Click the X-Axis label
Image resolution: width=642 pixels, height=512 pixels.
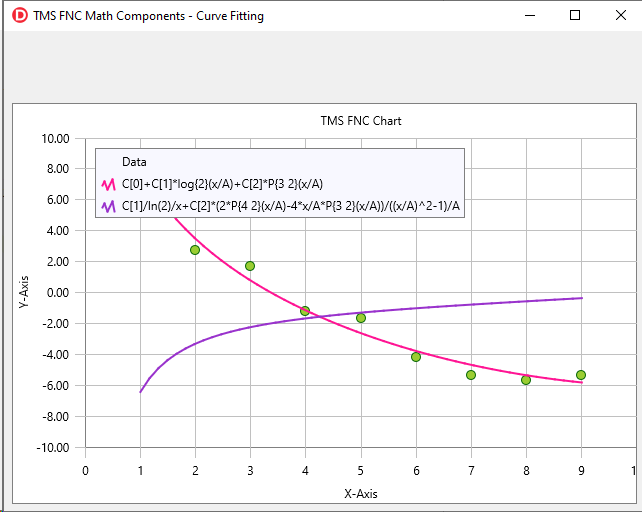coord(361,494)
